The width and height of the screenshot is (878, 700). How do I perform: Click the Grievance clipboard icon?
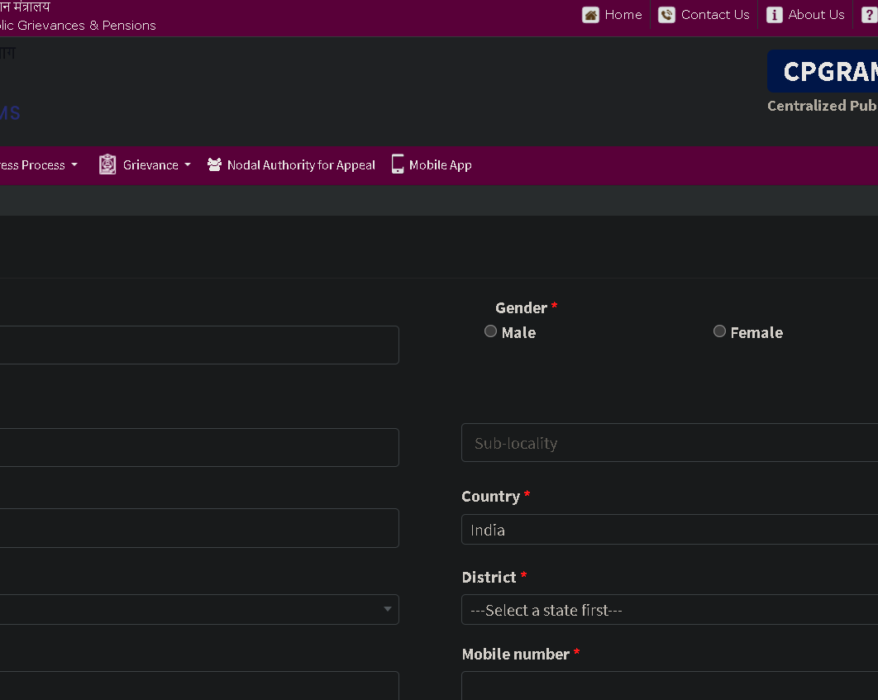pyautogui.click(x=108, y=165)
